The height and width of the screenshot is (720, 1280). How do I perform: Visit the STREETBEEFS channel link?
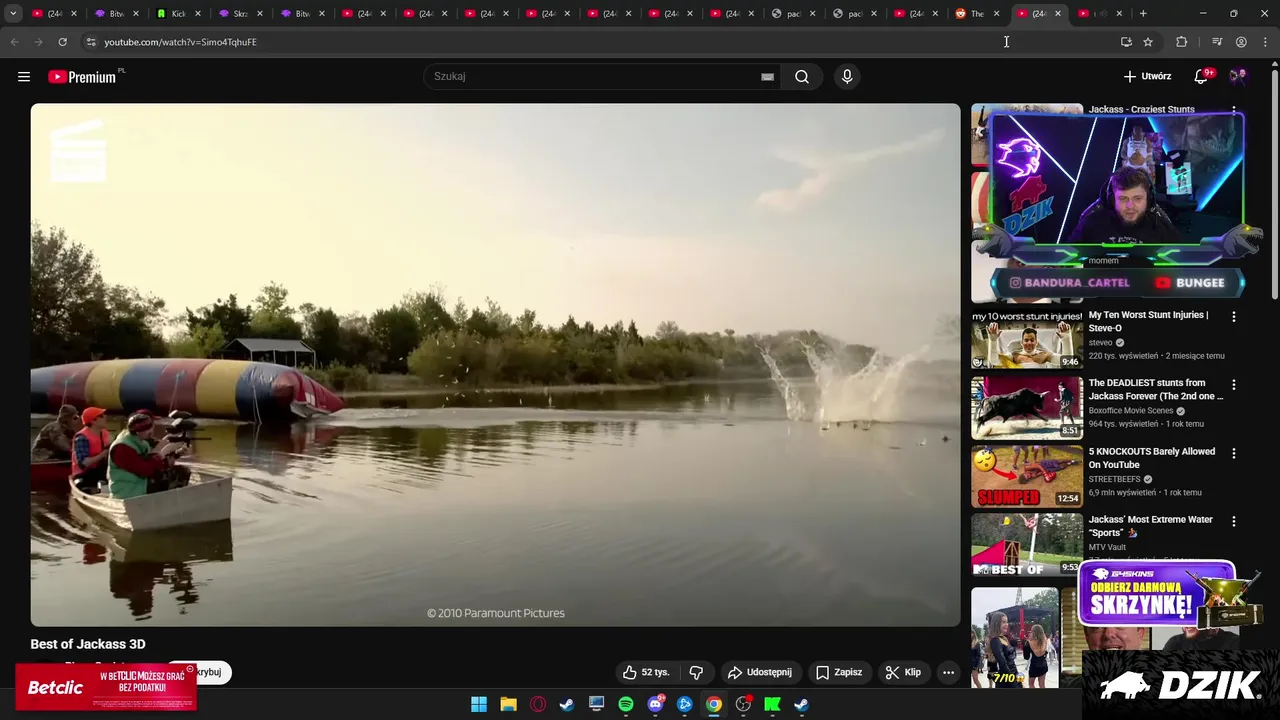pyautogui.click(x=1115, y=479)
